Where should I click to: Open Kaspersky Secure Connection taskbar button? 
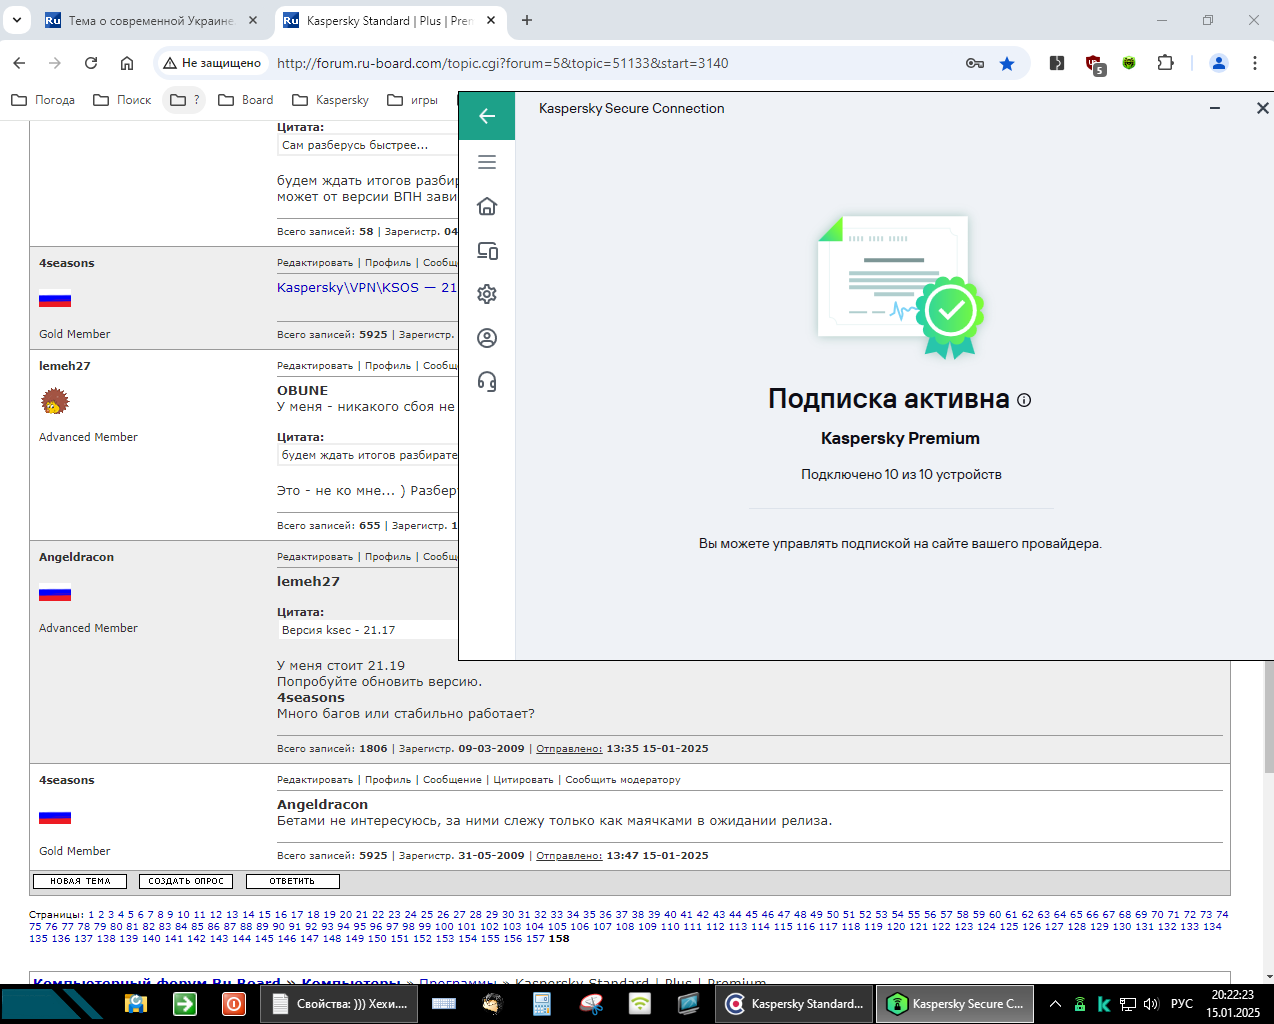click(956, 1003)
